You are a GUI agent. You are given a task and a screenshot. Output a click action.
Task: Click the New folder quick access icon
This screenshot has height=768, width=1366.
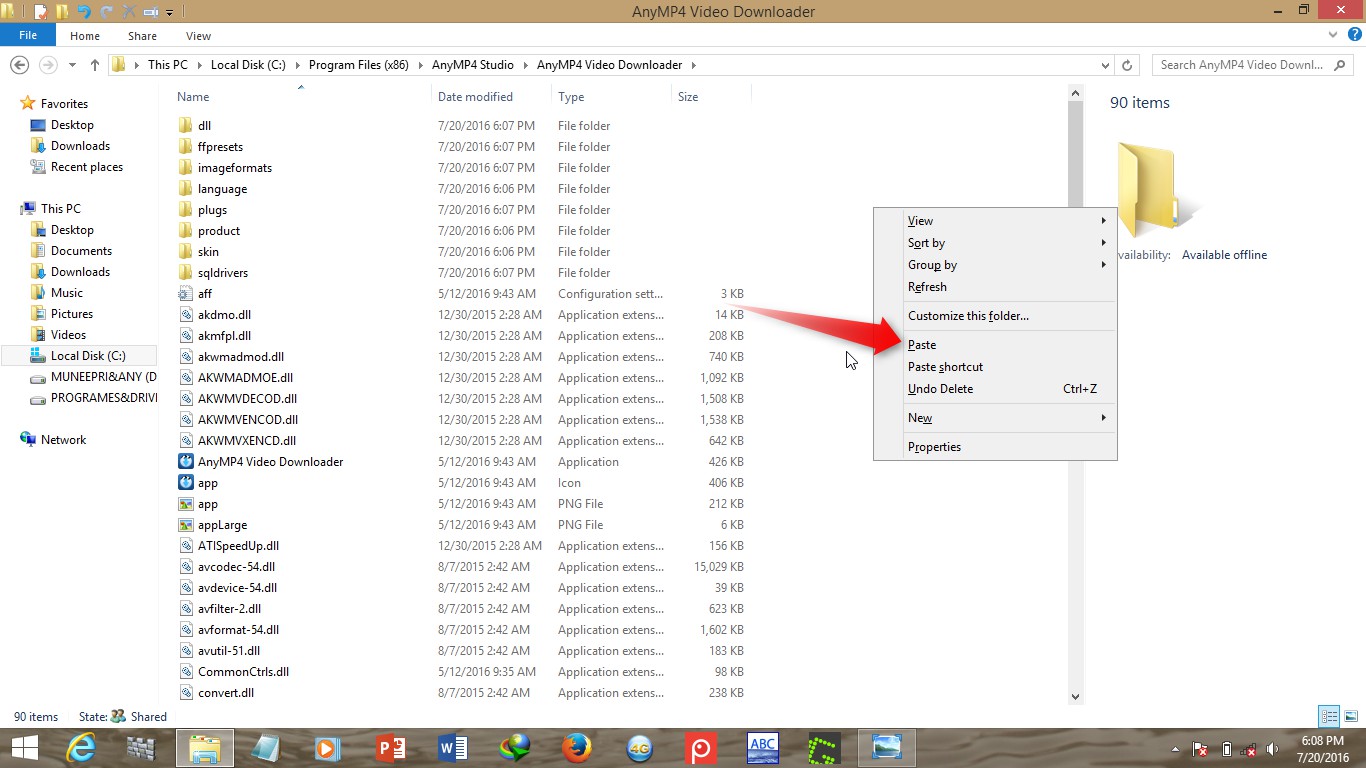click(x=62, y=12)
